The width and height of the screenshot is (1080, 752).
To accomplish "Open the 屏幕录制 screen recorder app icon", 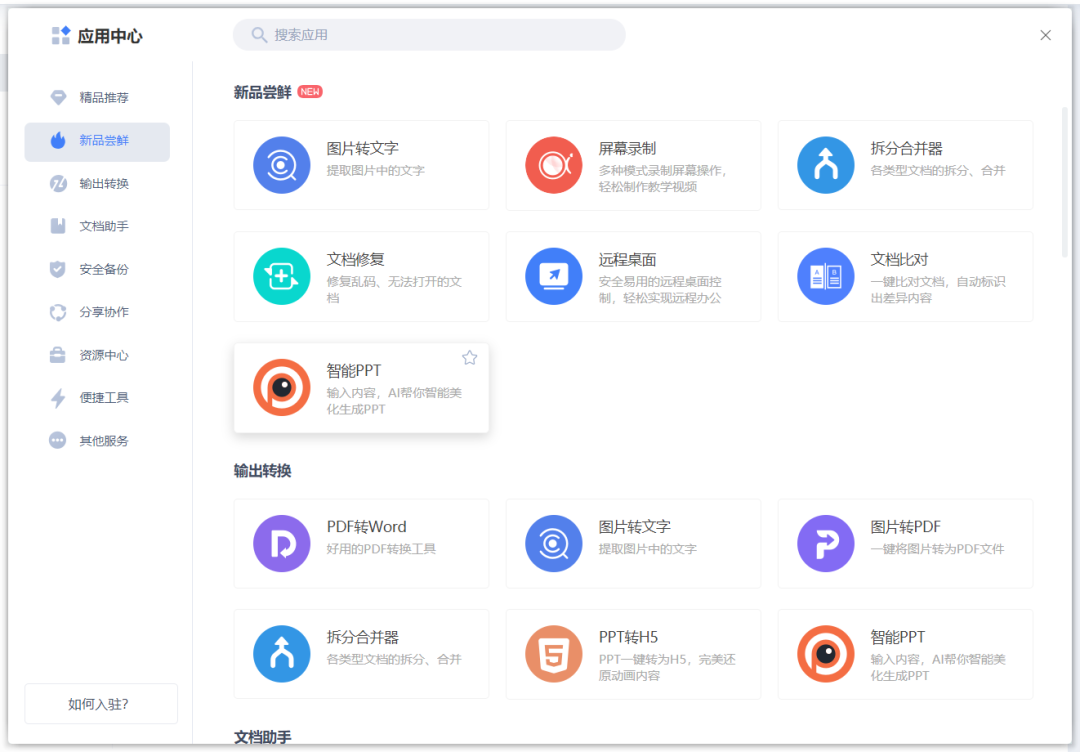I will click(x=554, y=165).
